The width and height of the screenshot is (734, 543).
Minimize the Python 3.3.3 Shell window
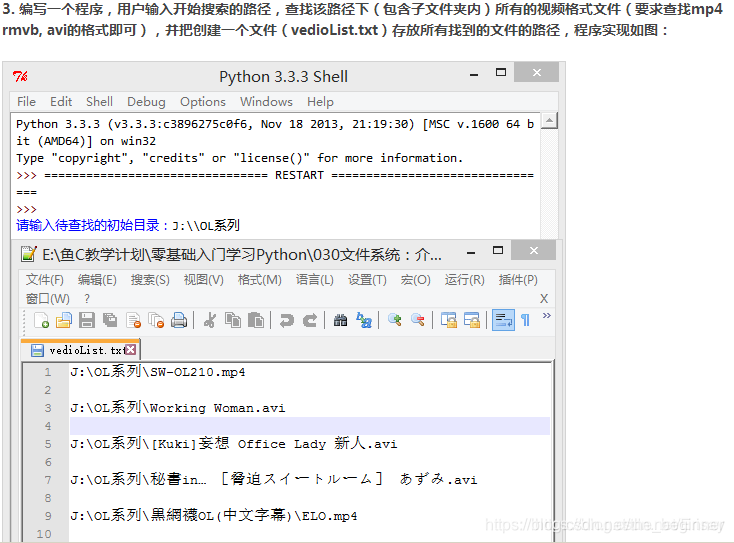click(x=474, y=75)
